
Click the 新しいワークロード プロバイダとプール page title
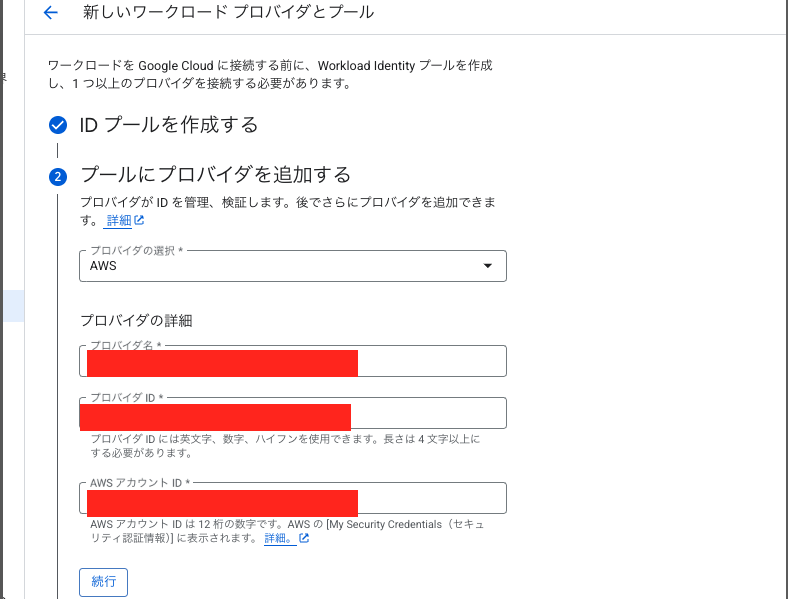click(229, 12)
